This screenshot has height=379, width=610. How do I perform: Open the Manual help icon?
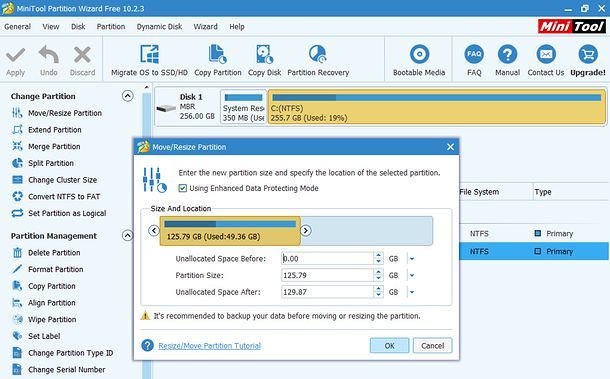(x=508, y=54)
